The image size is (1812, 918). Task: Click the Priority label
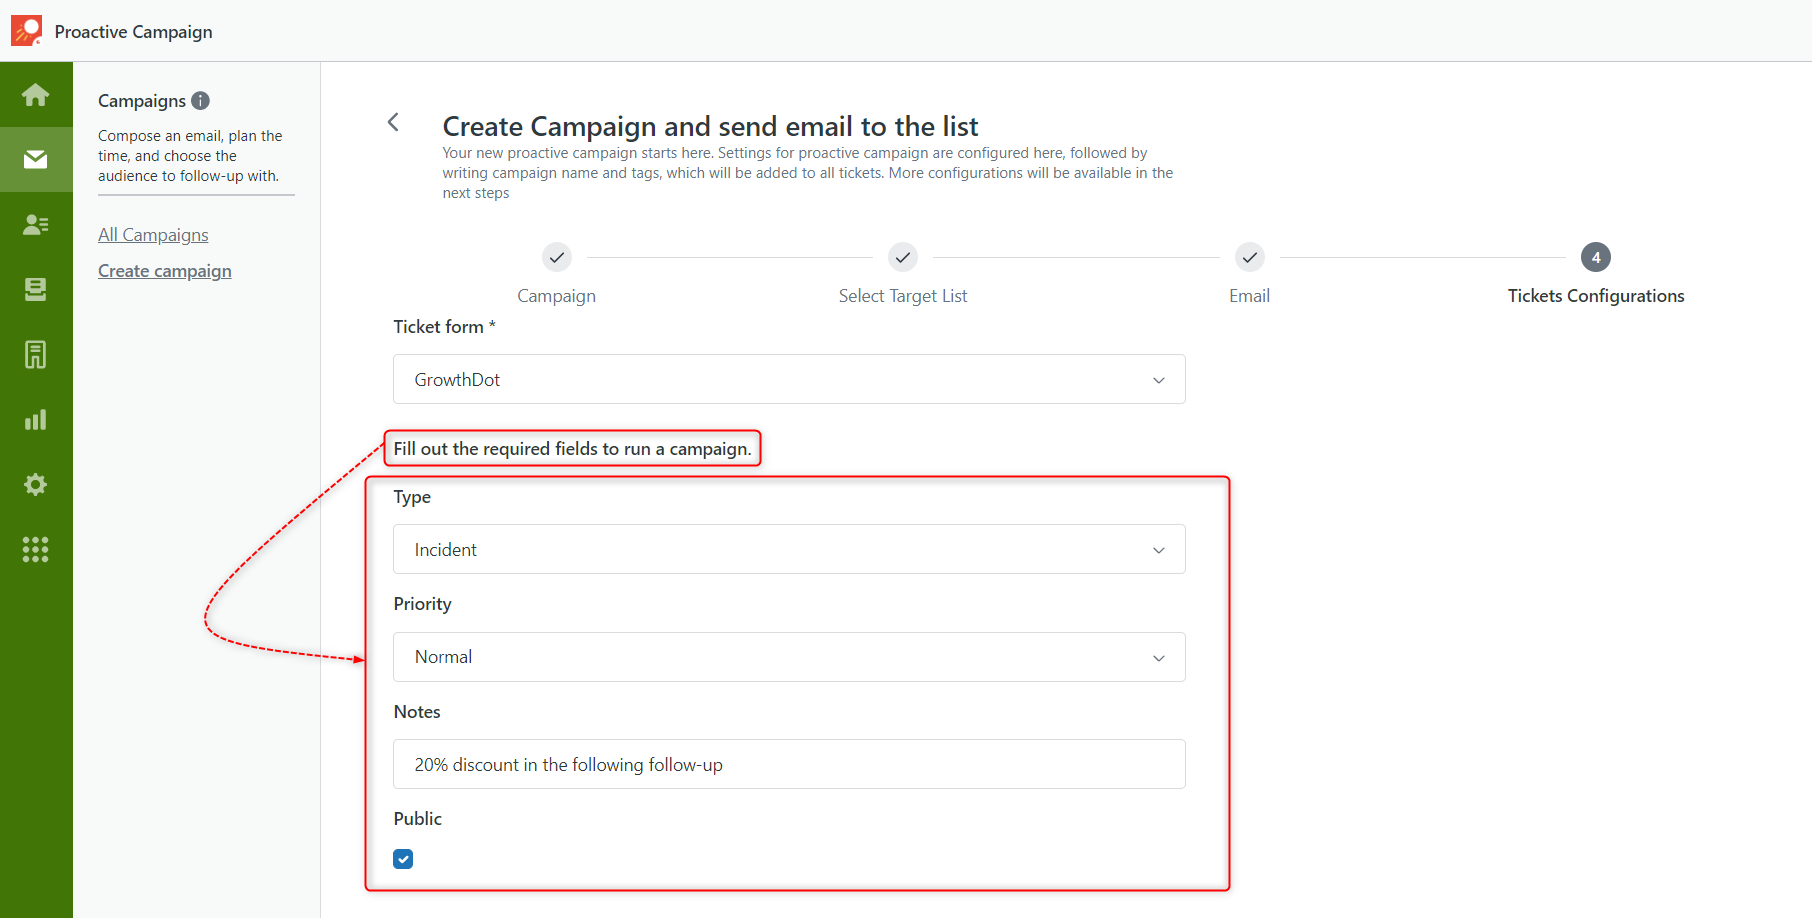pos(423,604)
